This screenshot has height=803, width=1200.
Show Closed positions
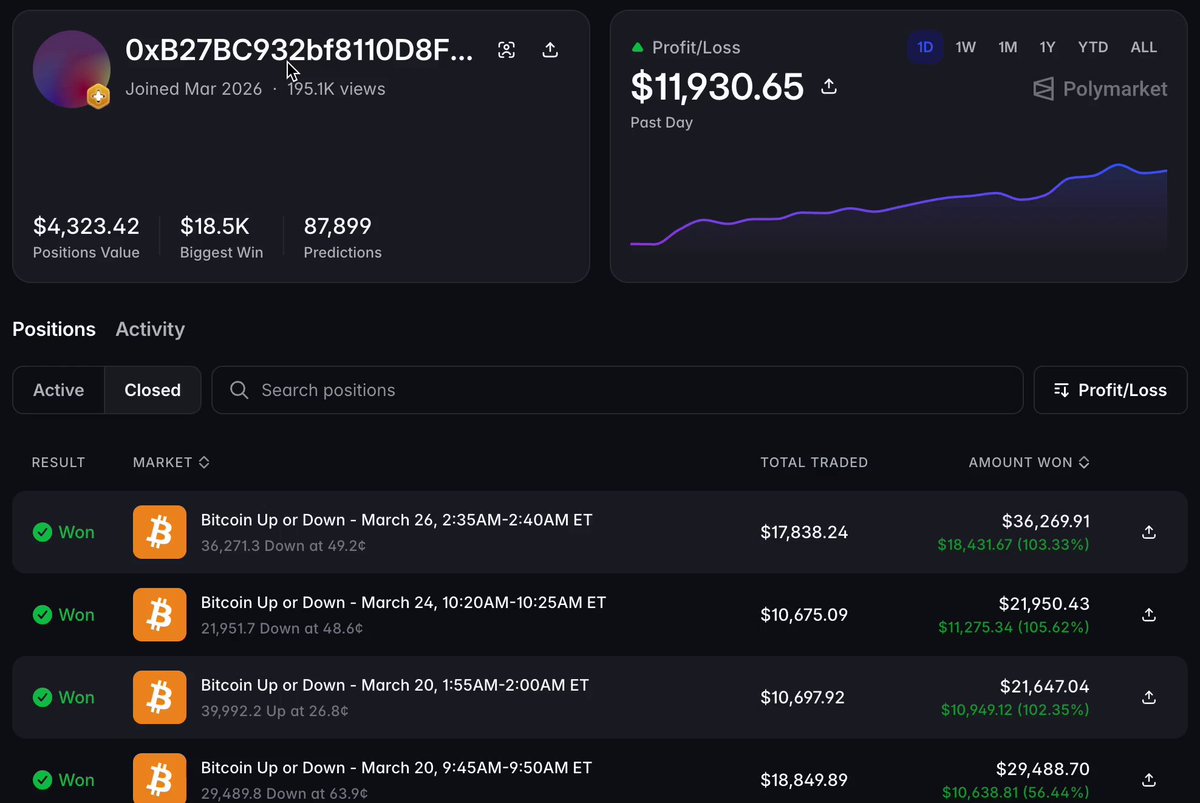[x=153, y=390]
